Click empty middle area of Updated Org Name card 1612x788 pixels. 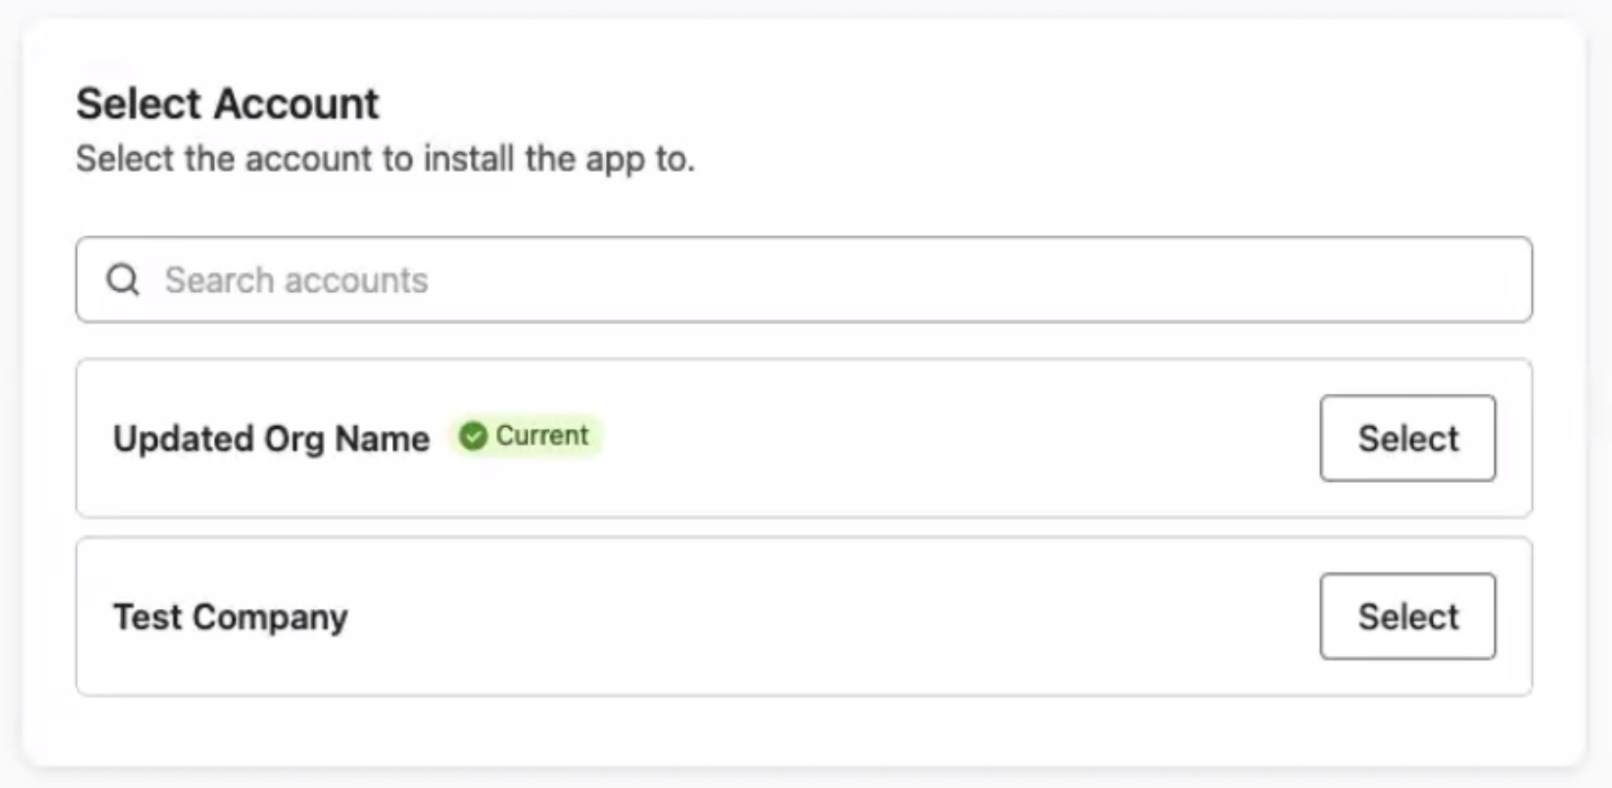point(950,439)
